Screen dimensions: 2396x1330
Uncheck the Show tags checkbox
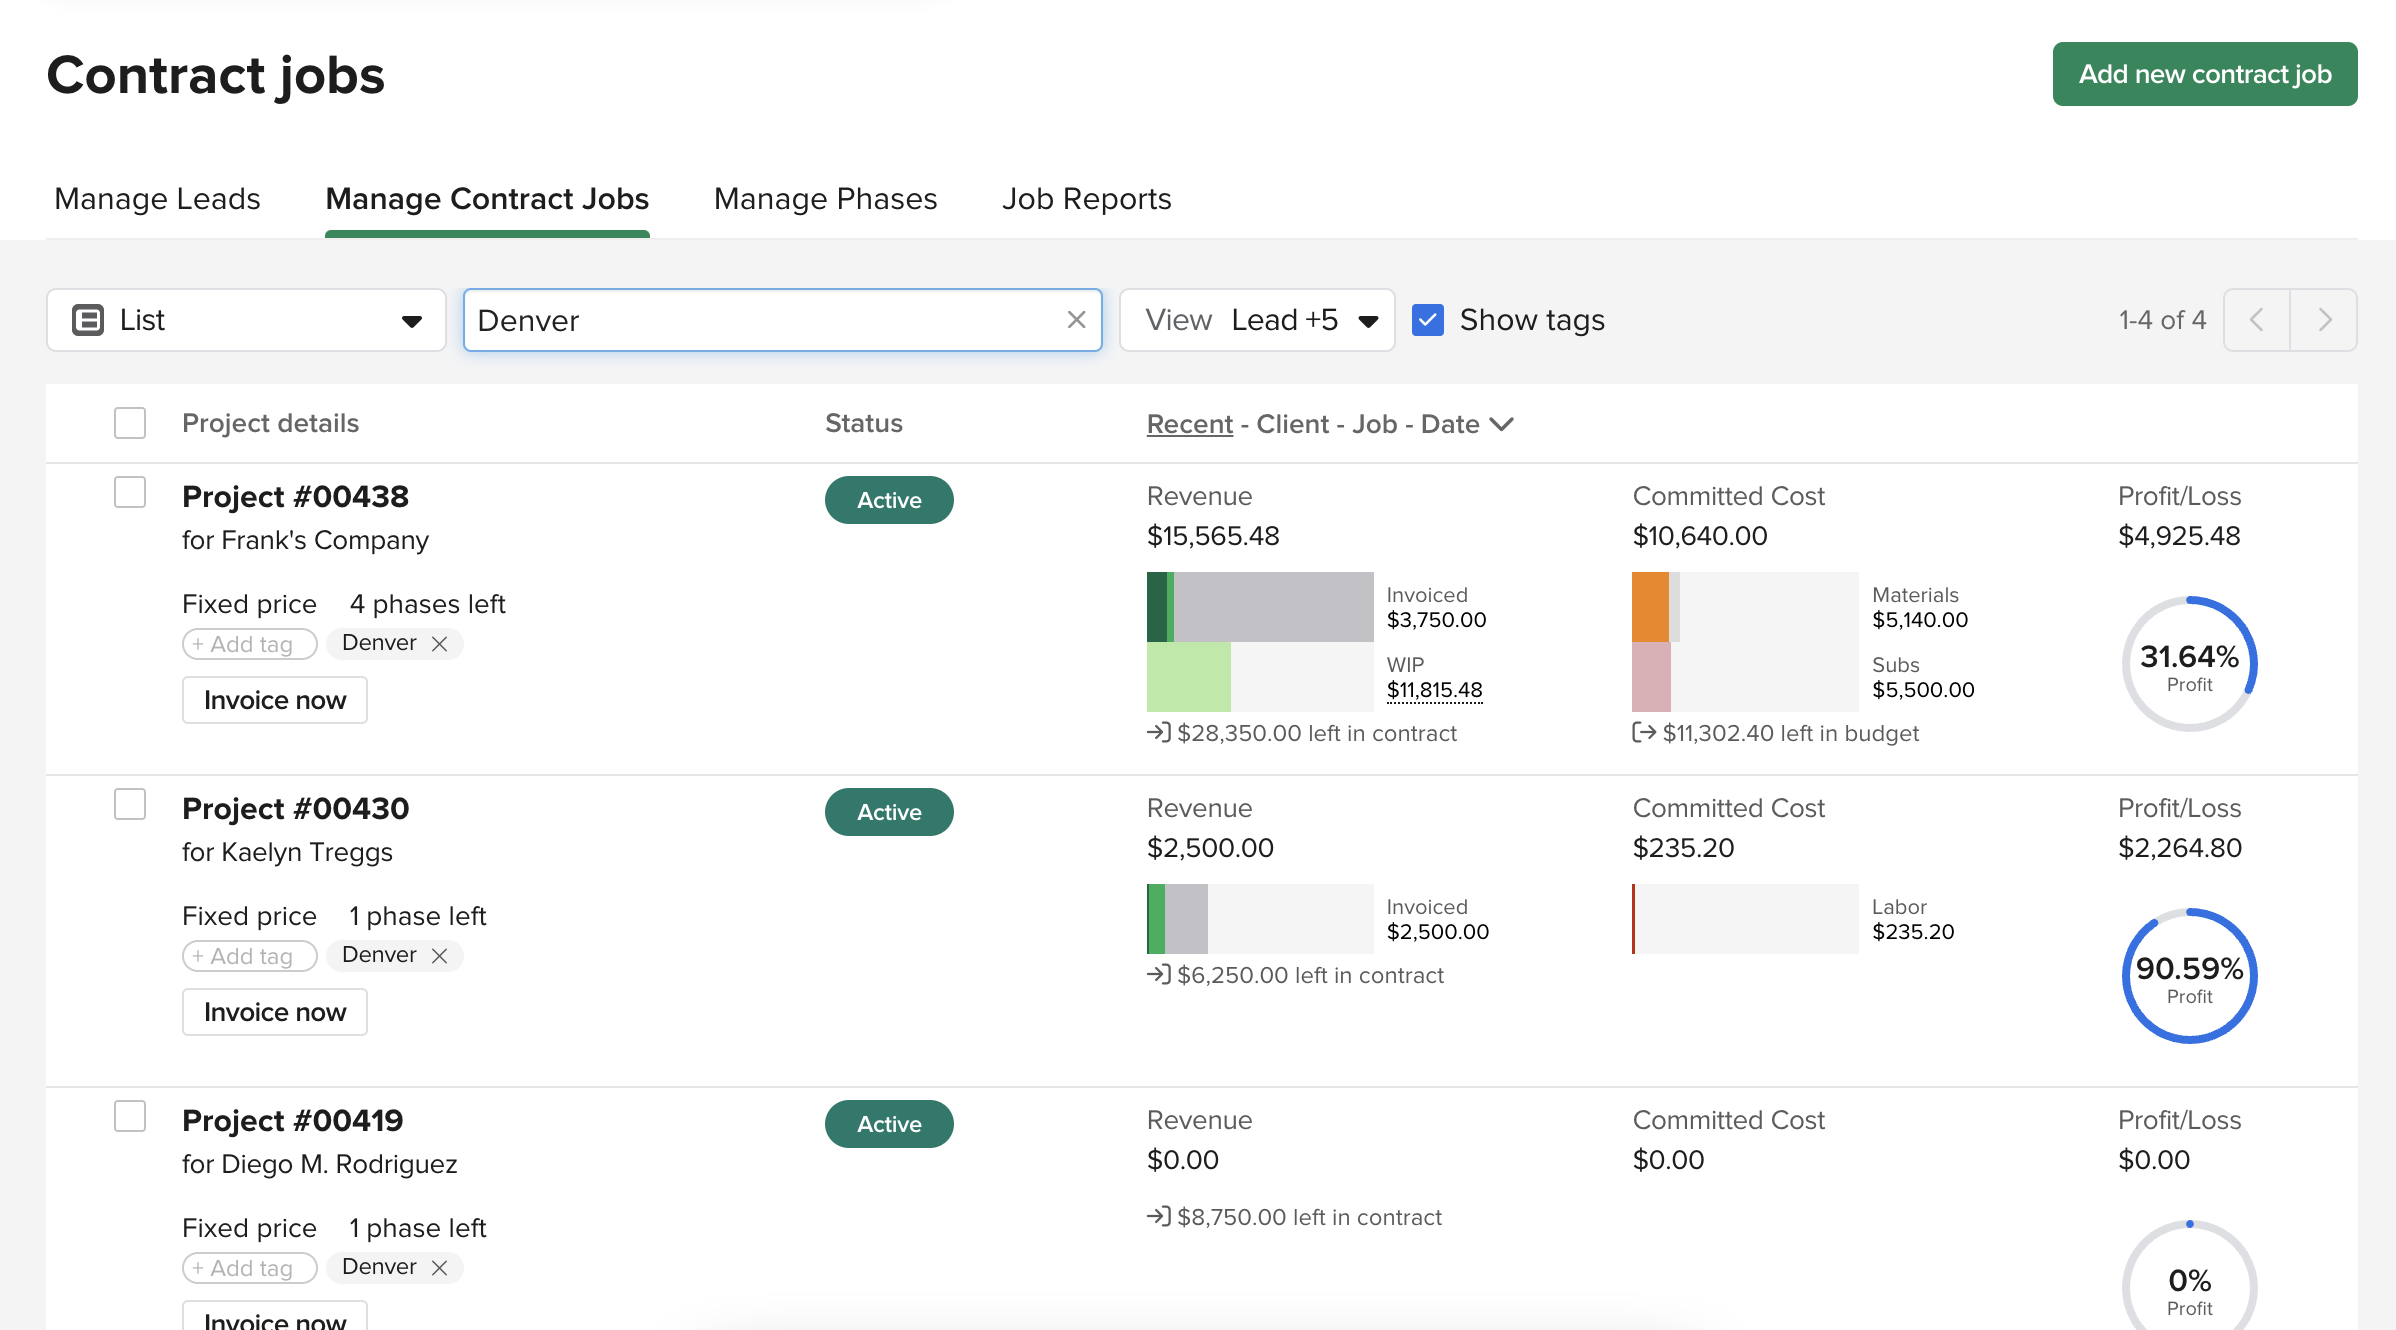click(x=1427, y=320)
